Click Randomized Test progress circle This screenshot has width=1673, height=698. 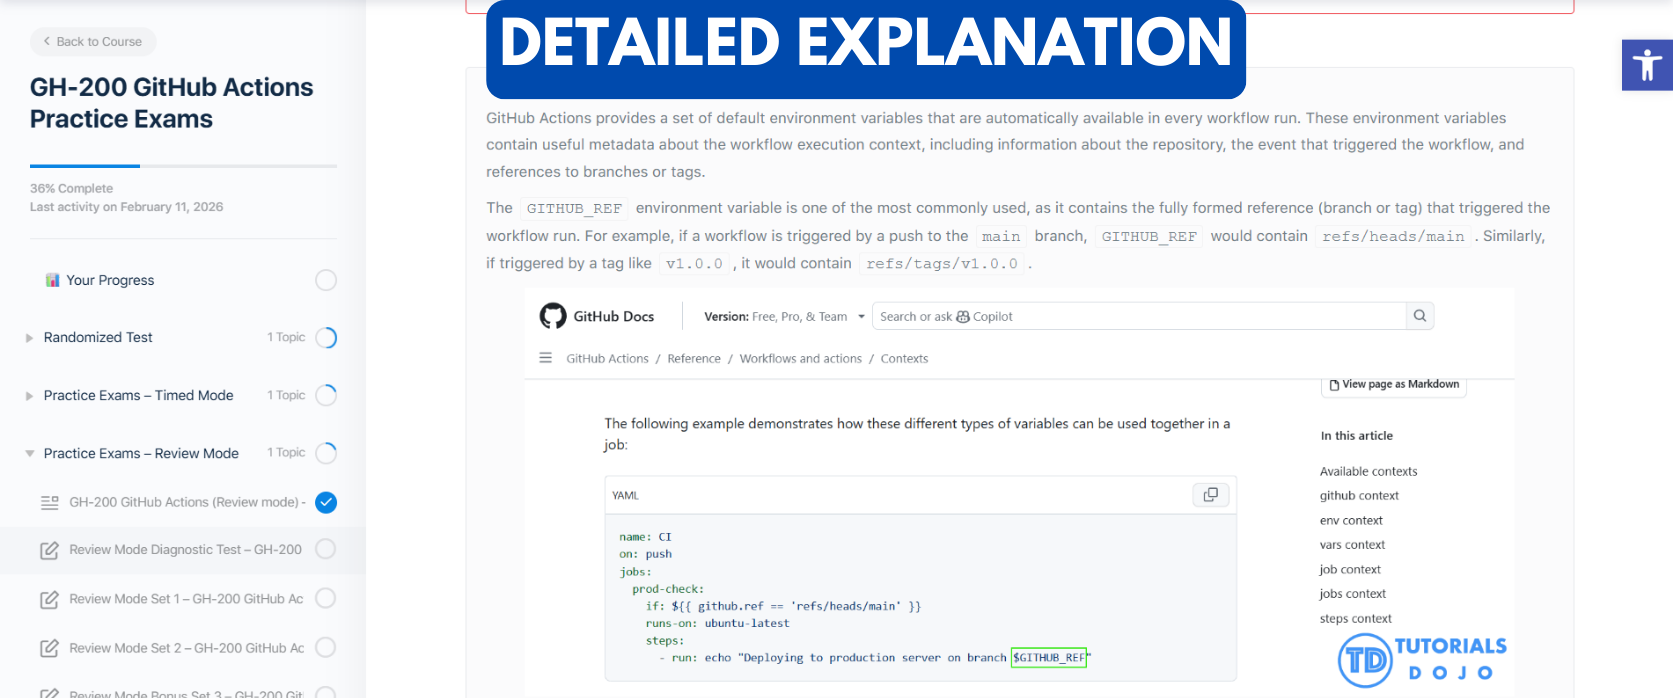tap(326, 338)
